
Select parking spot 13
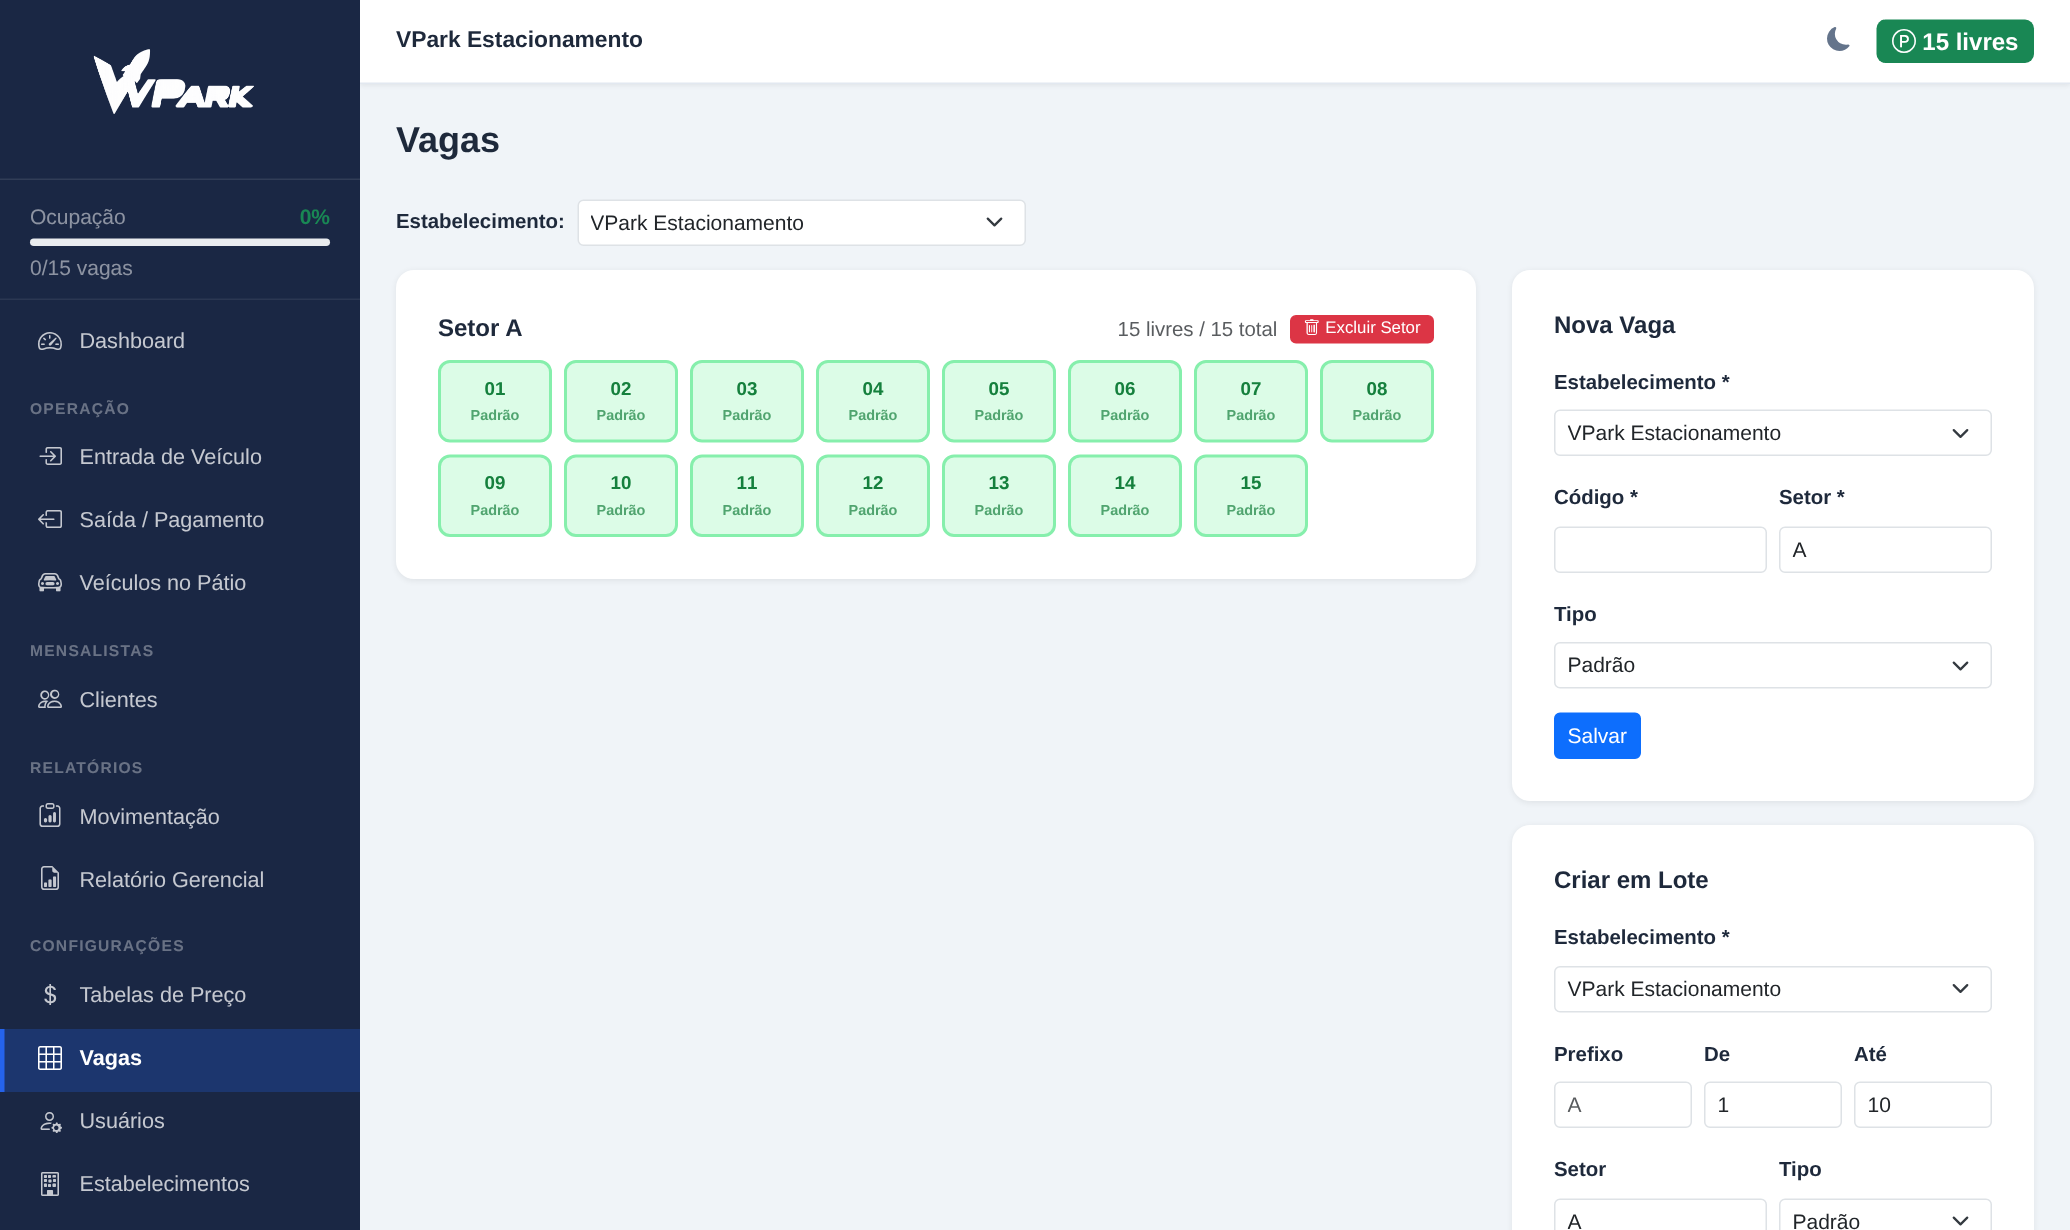(999, 496)
